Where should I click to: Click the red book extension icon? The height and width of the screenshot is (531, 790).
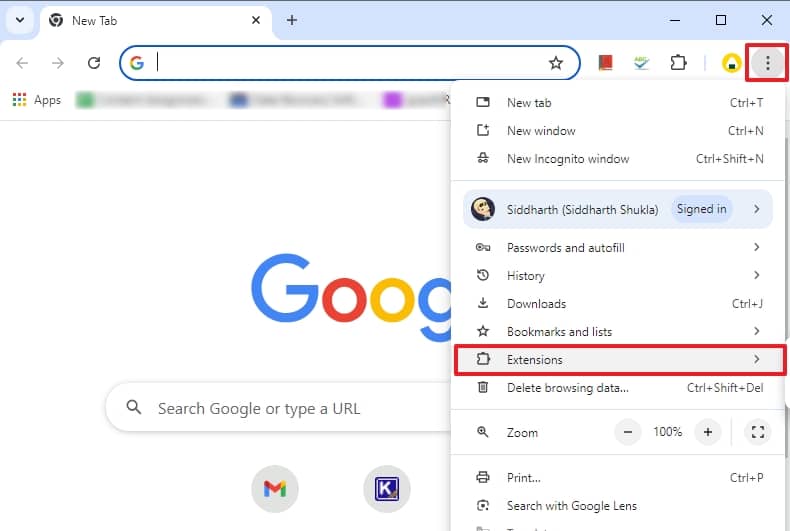click(605, 63)
